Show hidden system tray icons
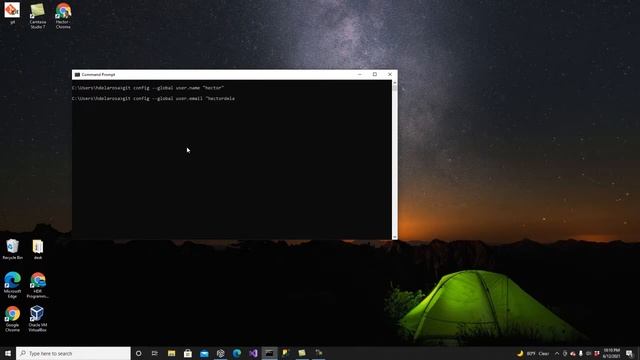 (x=557, y=353)
